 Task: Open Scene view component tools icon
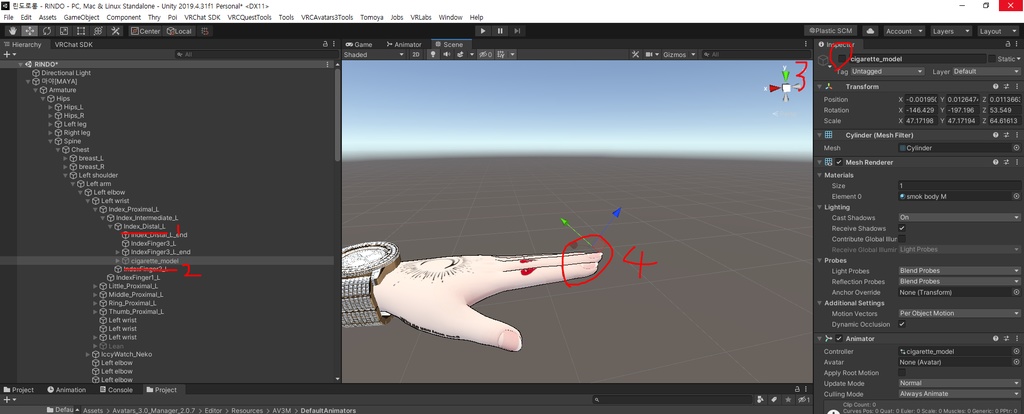(635, 55)
